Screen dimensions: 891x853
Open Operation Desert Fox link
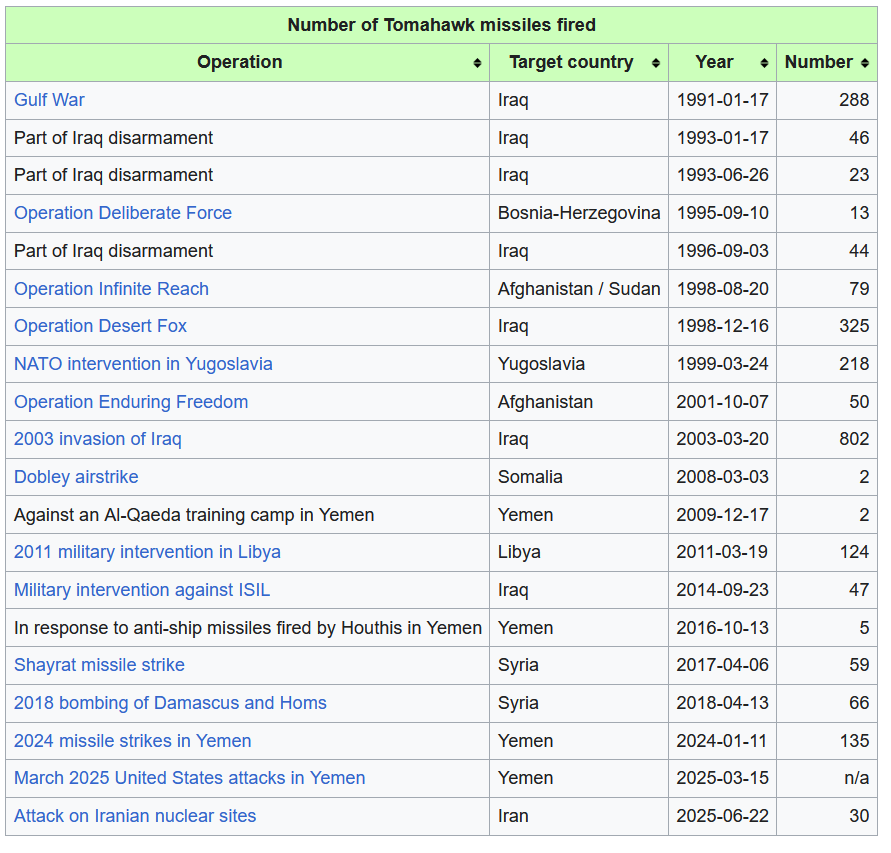tap(100, 326)
